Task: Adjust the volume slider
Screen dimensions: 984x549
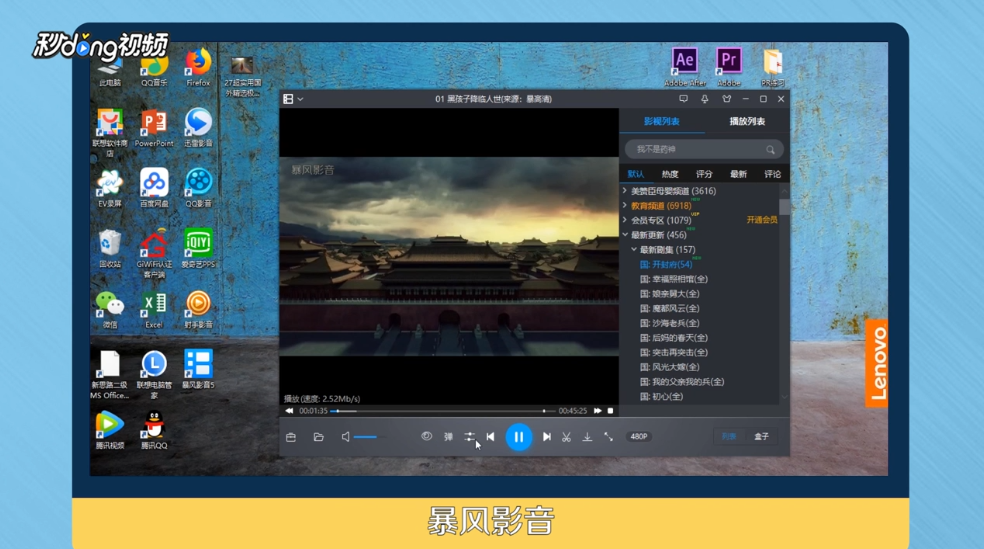Action: (370, 437)
